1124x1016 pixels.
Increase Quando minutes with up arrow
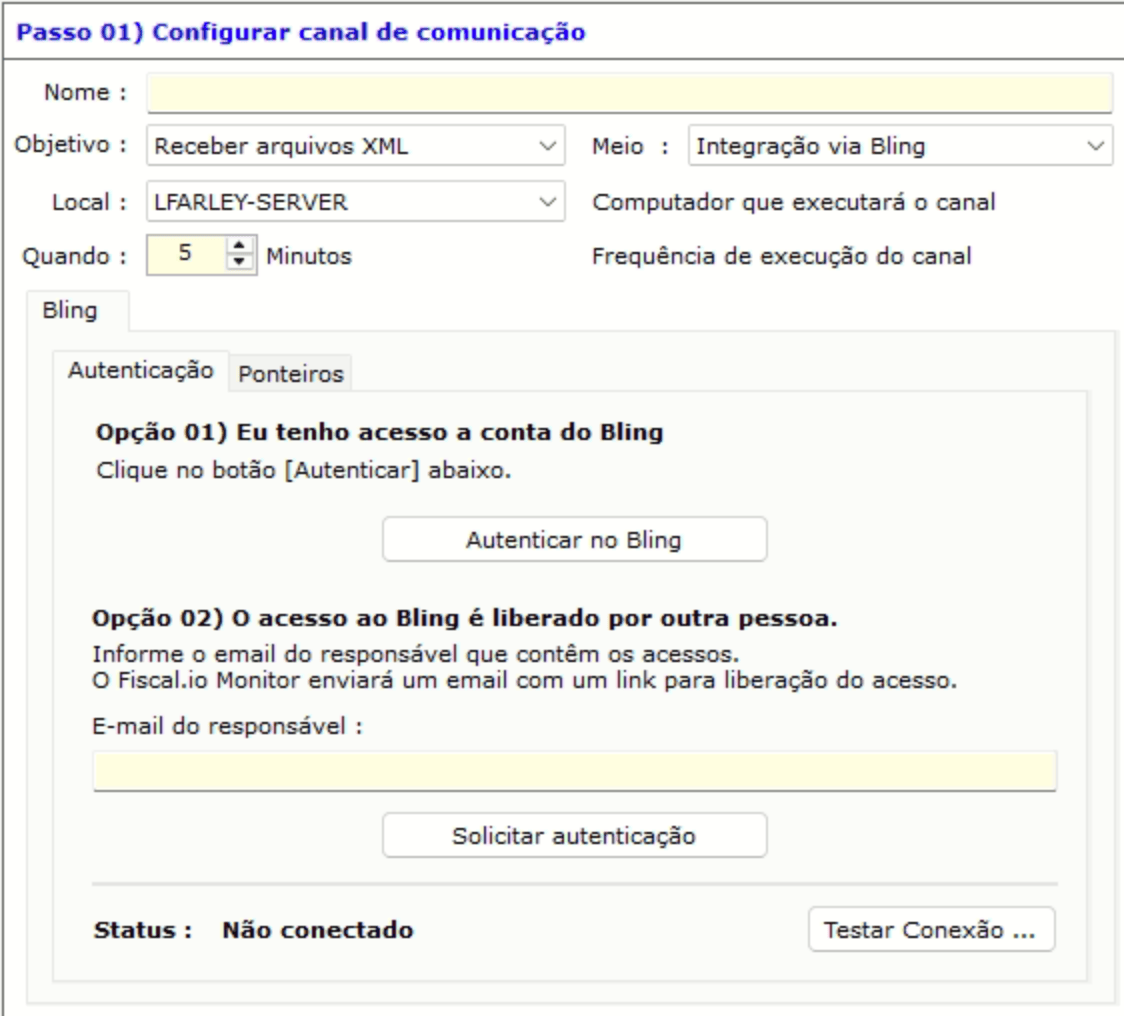239,245
